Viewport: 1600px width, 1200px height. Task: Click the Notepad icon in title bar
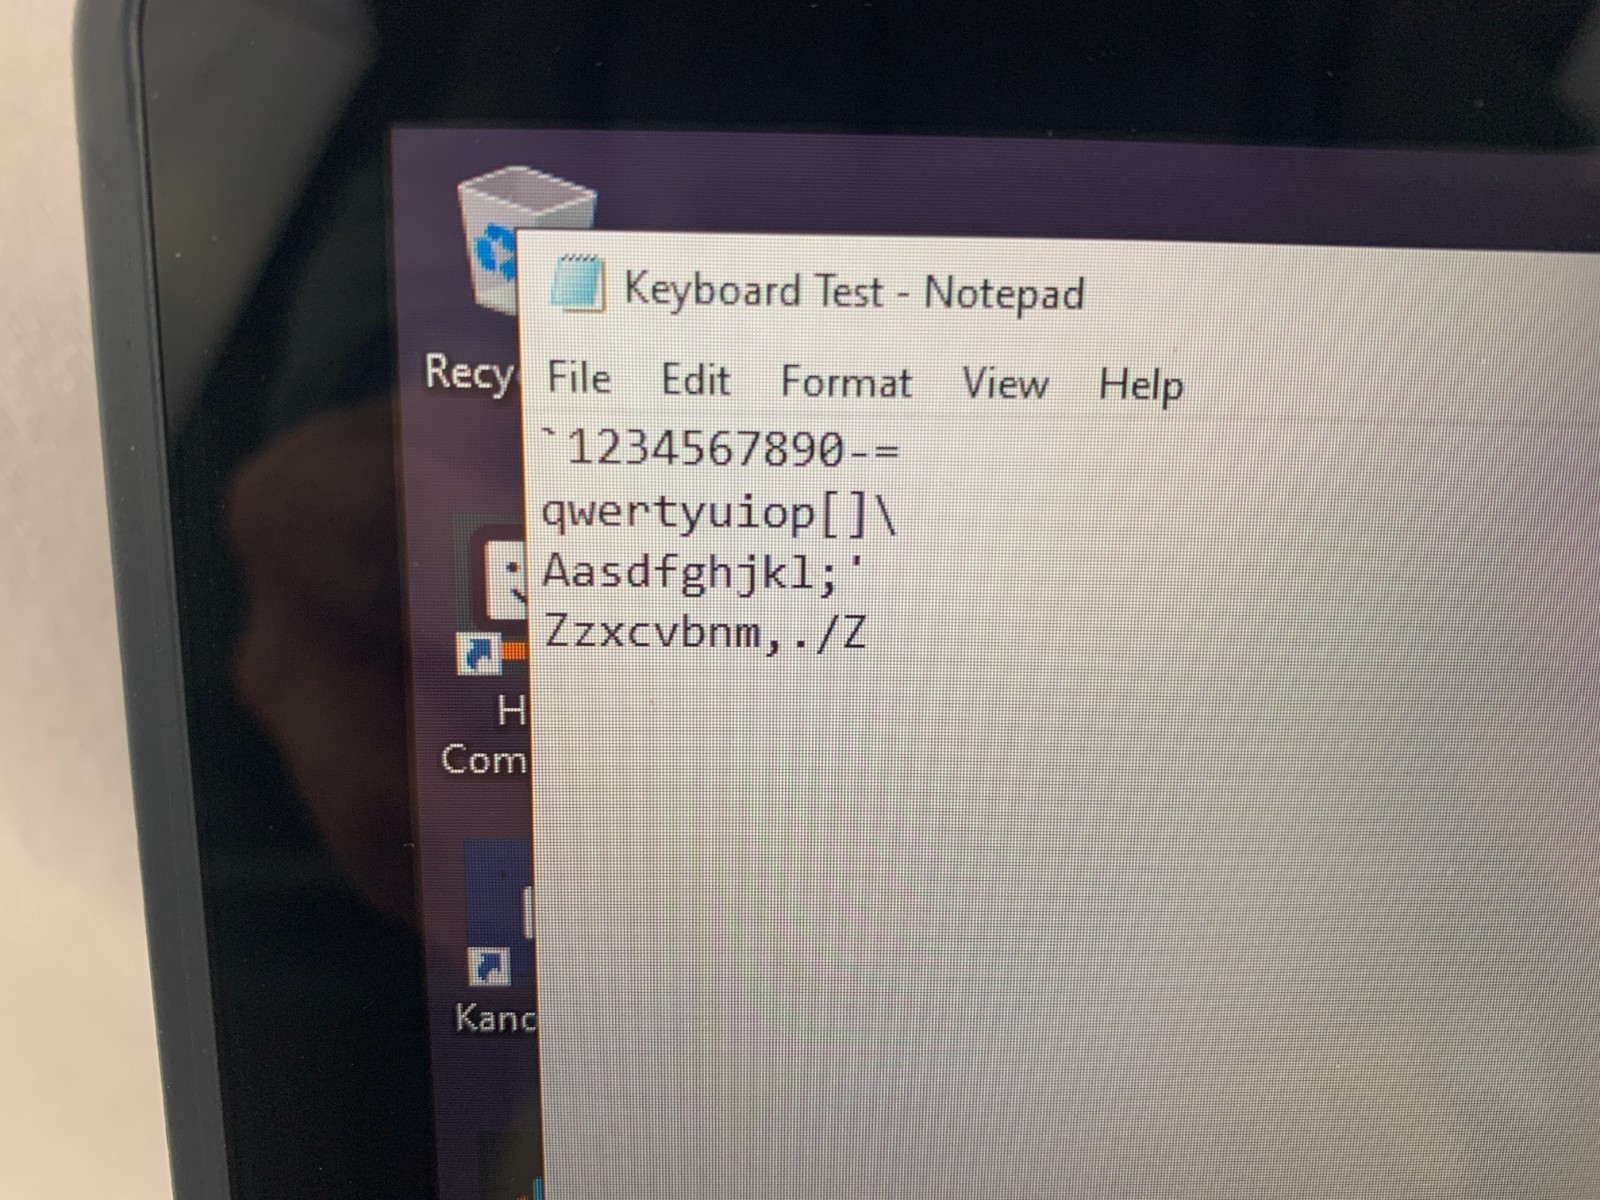(x=578, y=284)
